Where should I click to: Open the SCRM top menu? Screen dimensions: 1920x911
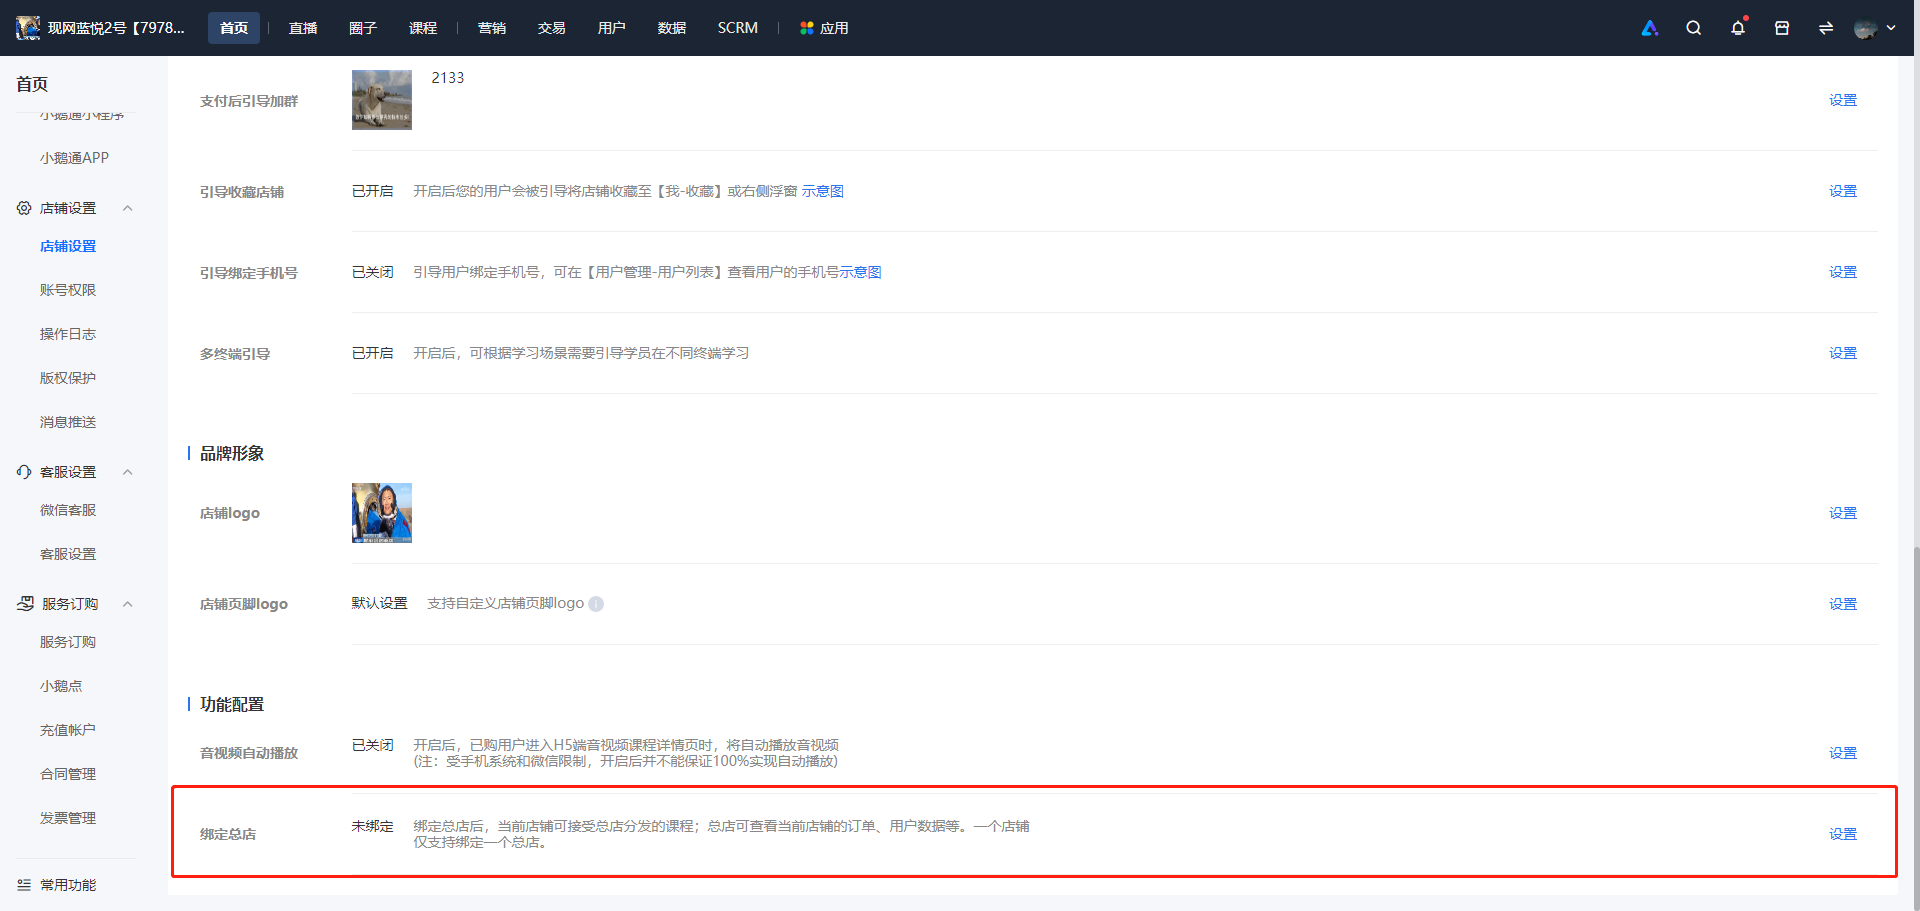(738, 28)
